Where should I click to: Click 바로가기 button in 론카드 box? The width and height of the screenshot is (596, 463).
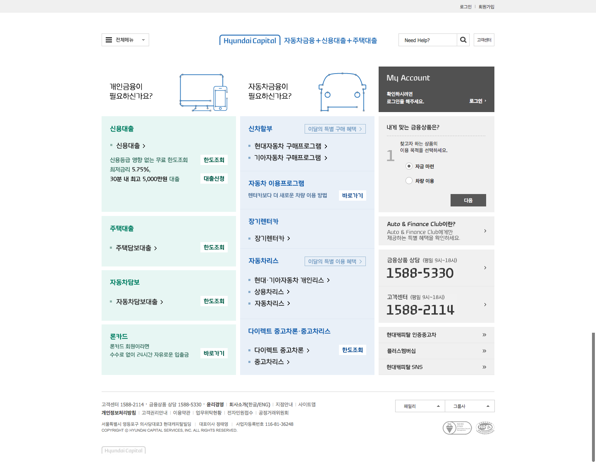[x=214, y=354]
